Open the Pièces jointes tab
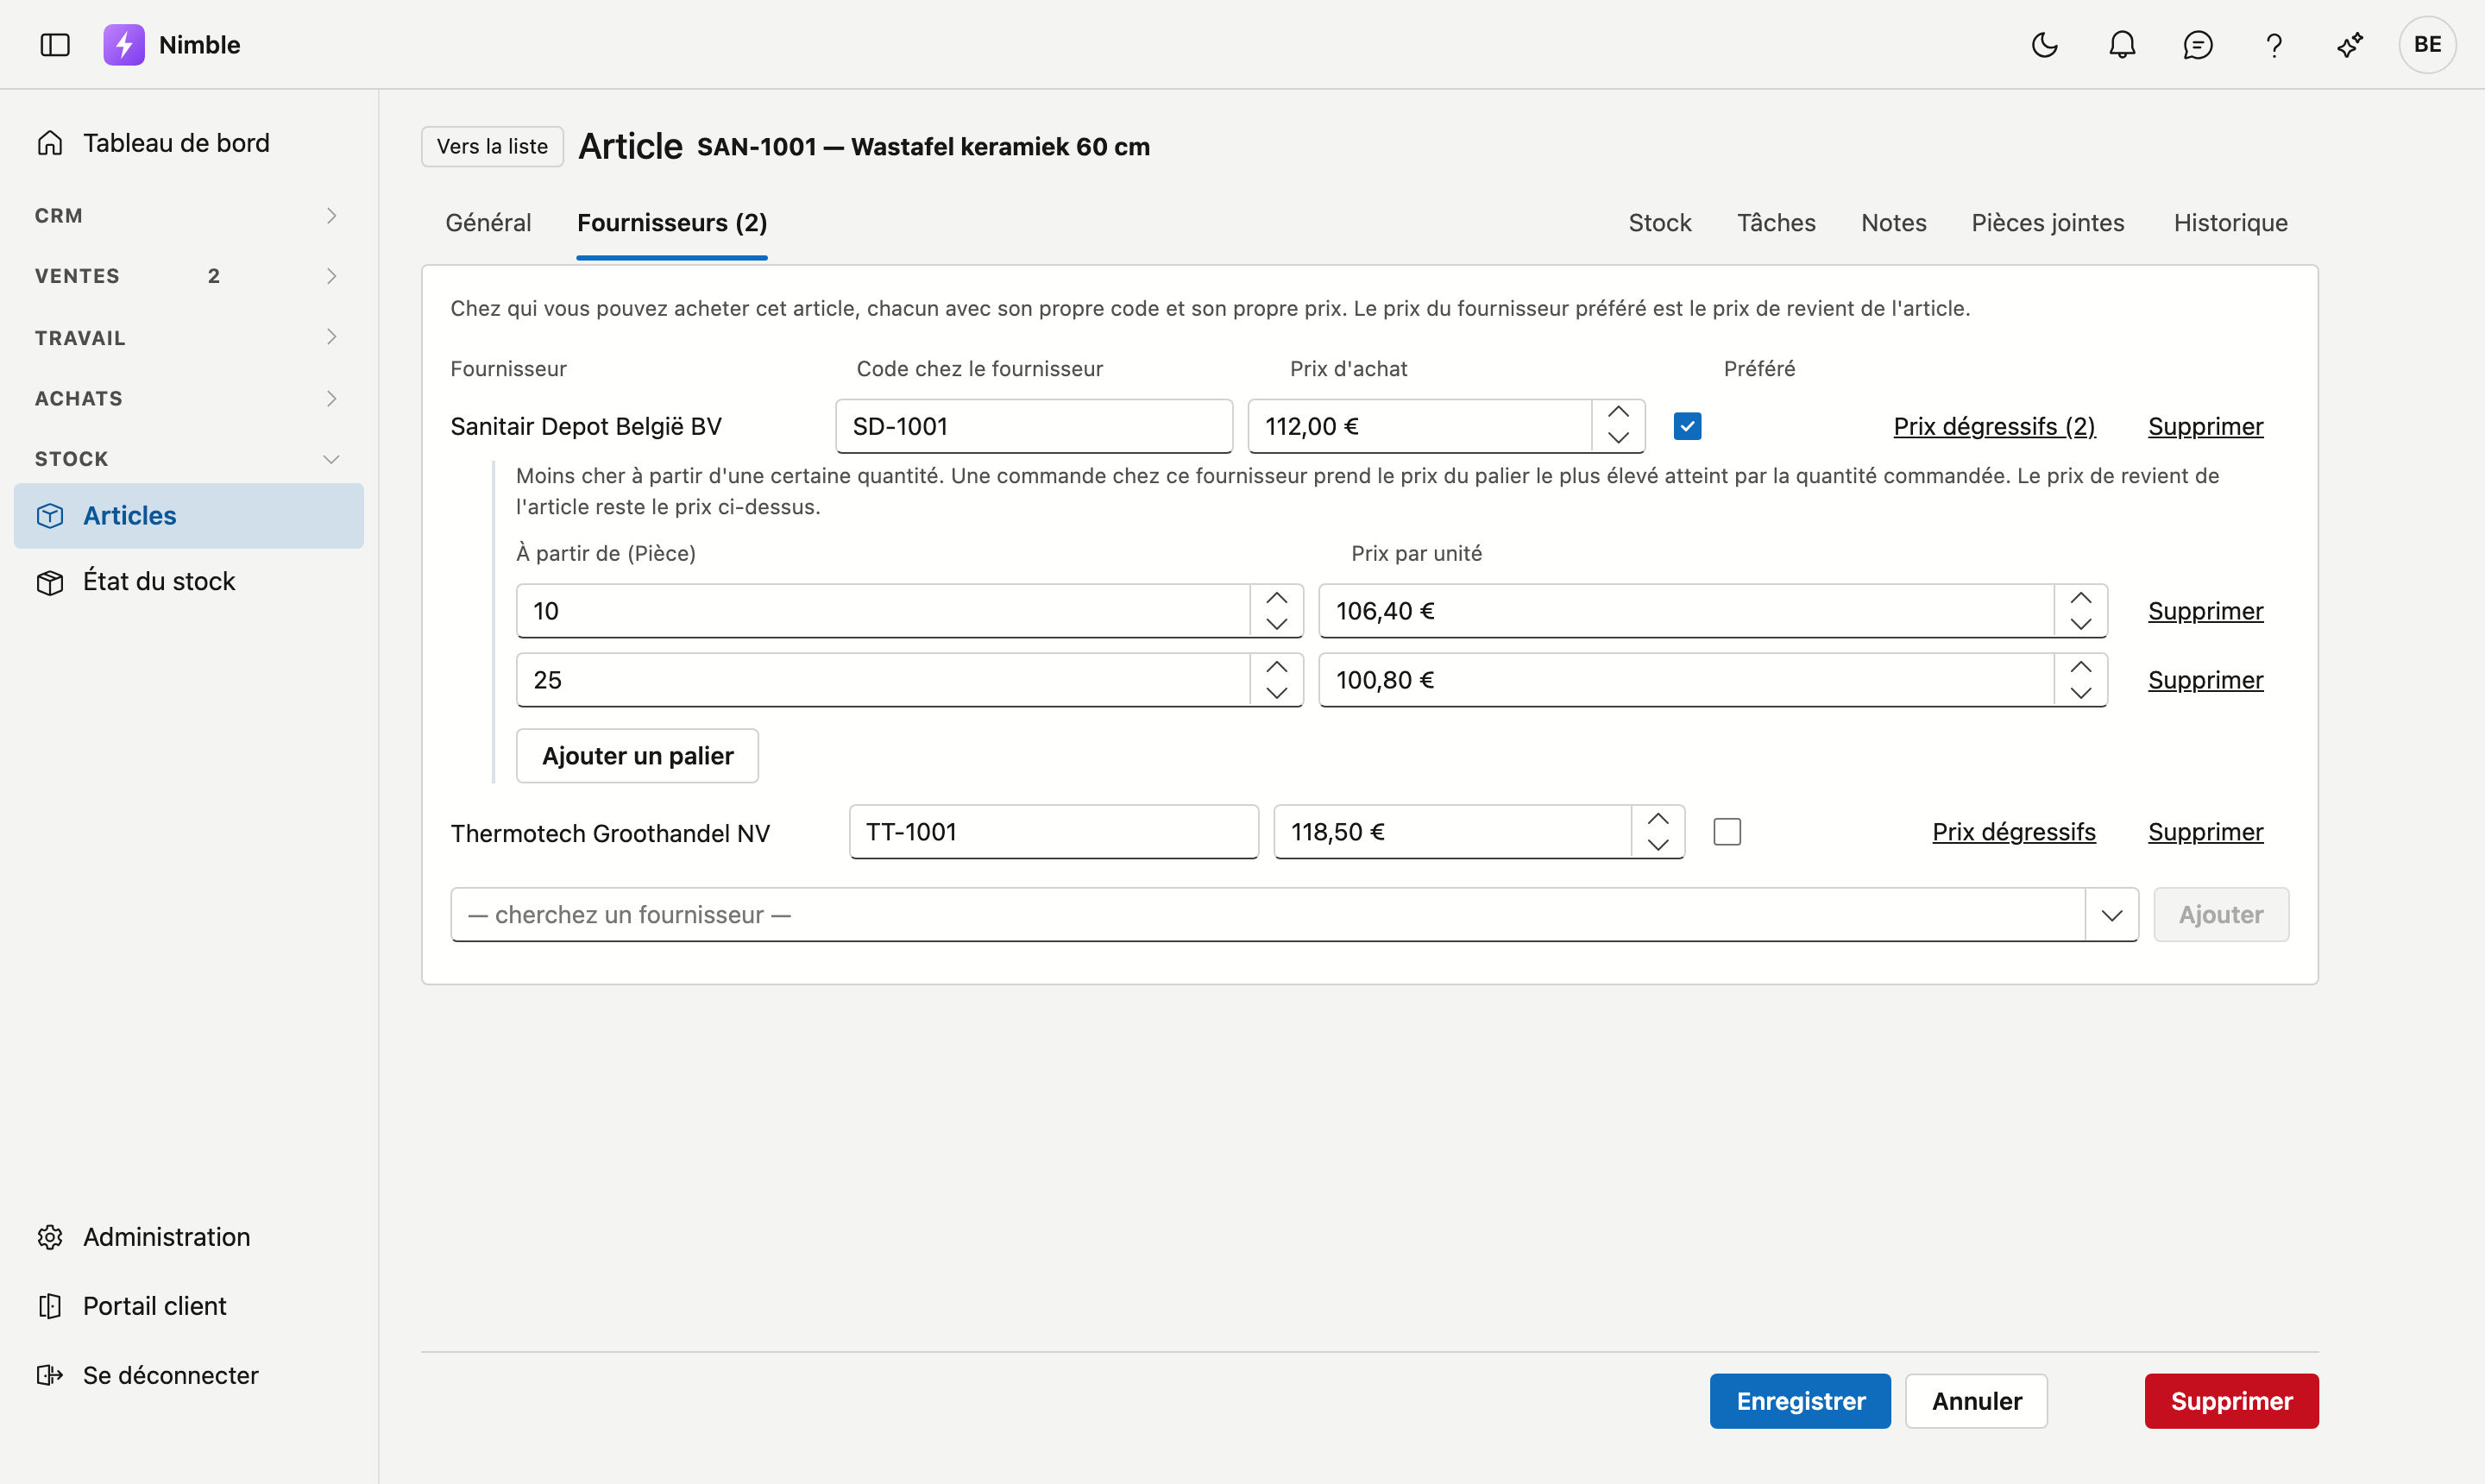 (2047, 223)
